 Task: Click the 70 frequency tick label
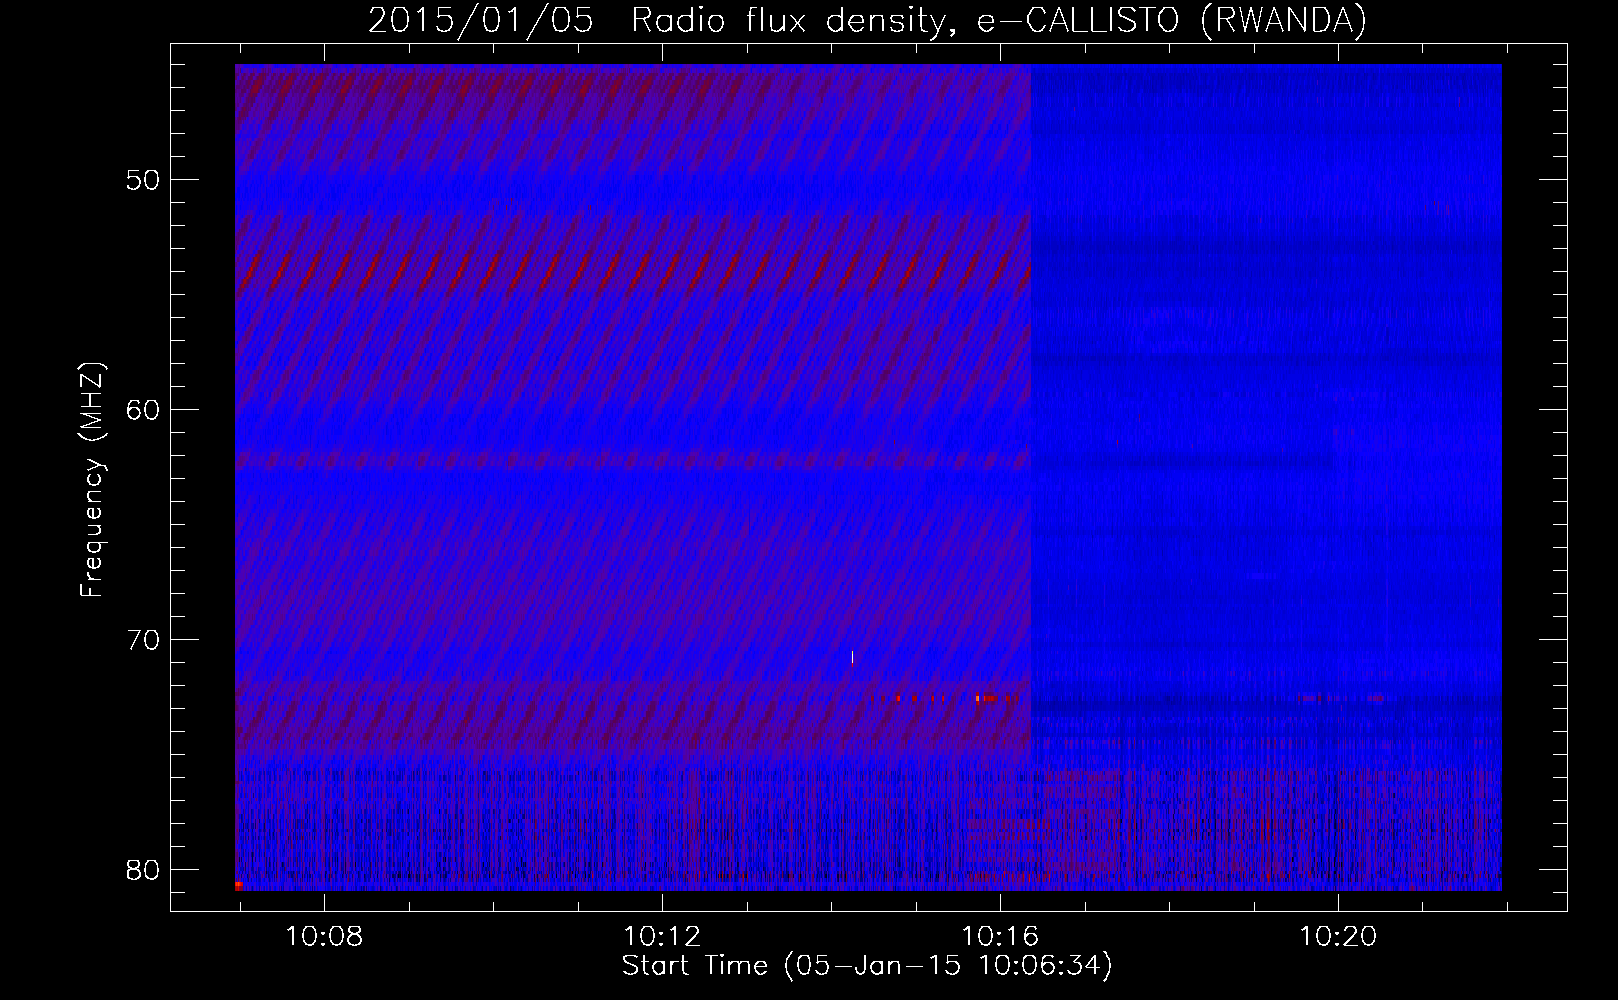pos(143,640)
